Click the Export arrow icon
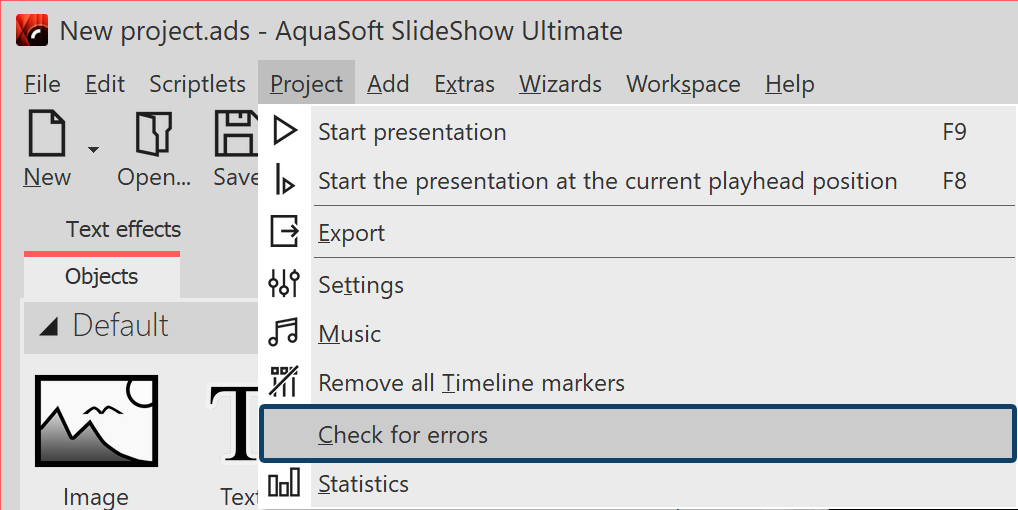This screenshot has height=510, width=1018. click(x=285, y=233)
